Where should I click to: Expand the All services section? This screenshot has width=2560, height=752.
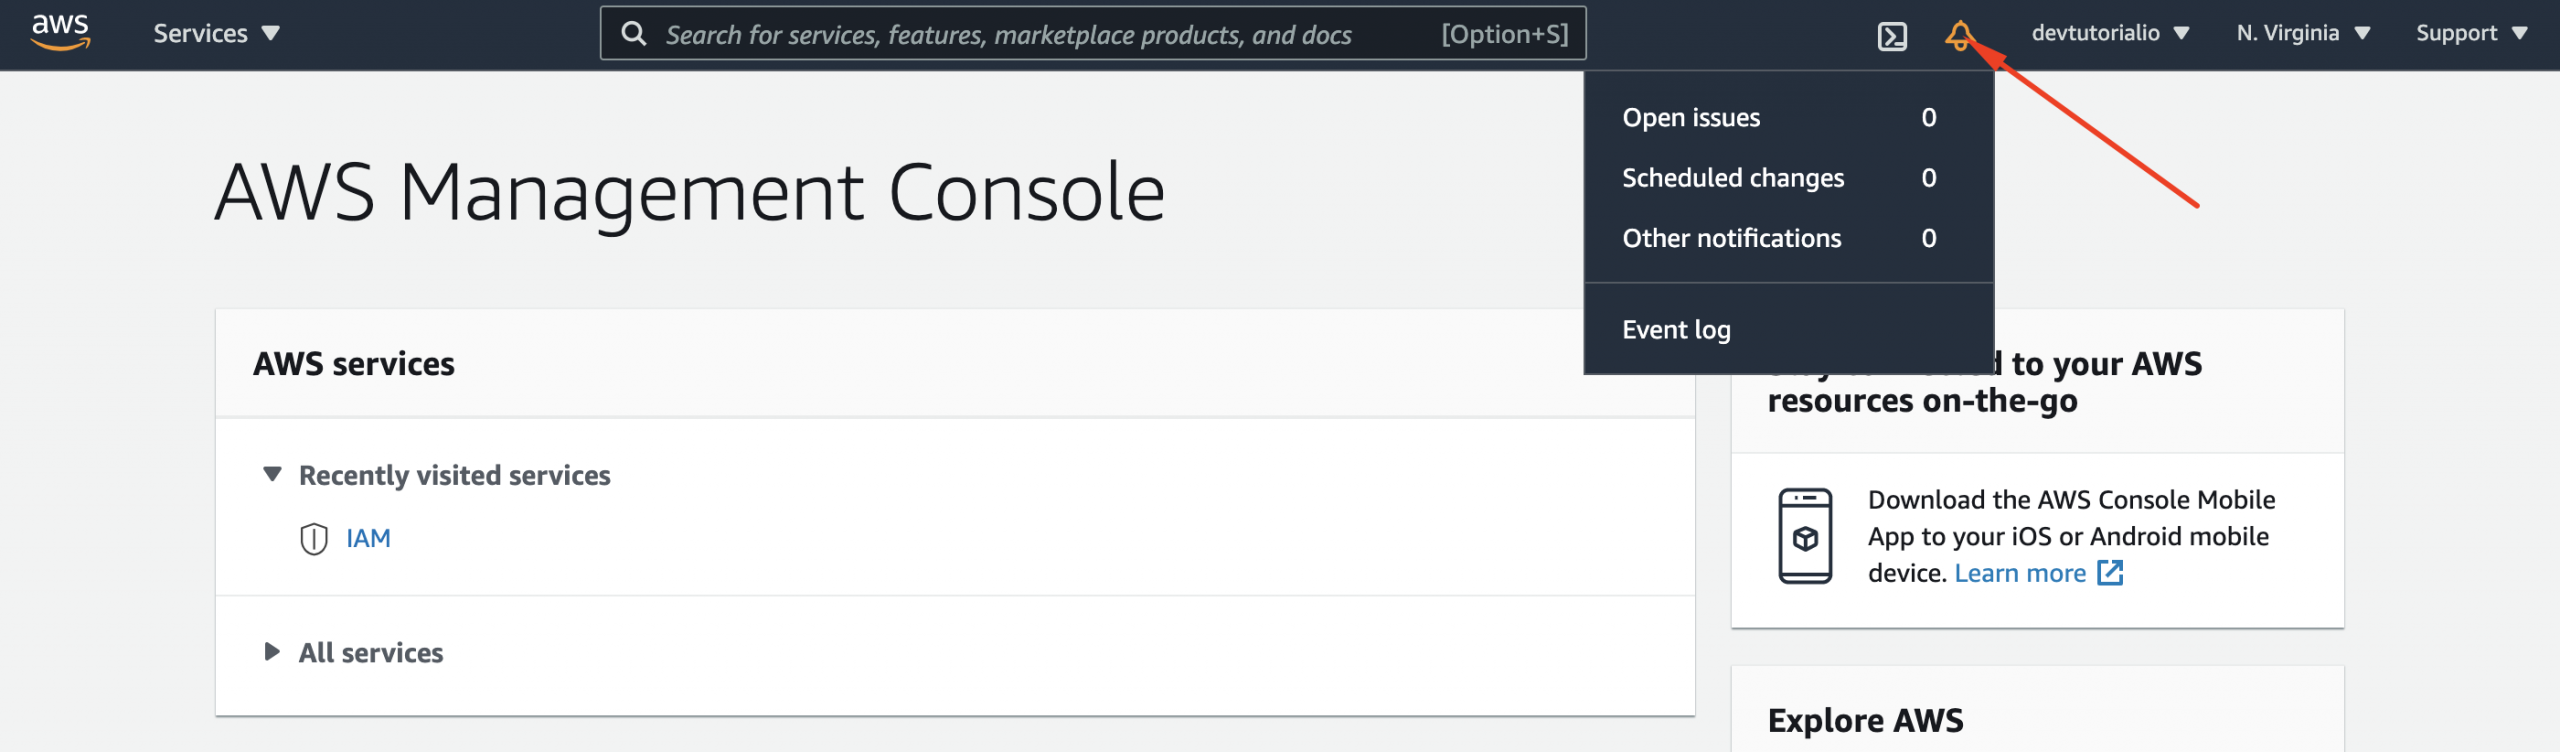point(272,652)
